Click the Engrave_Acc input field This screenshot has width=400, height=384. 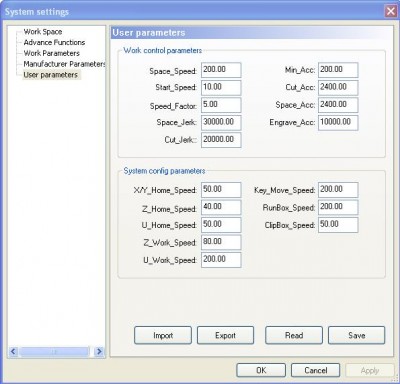pos(338,122)
